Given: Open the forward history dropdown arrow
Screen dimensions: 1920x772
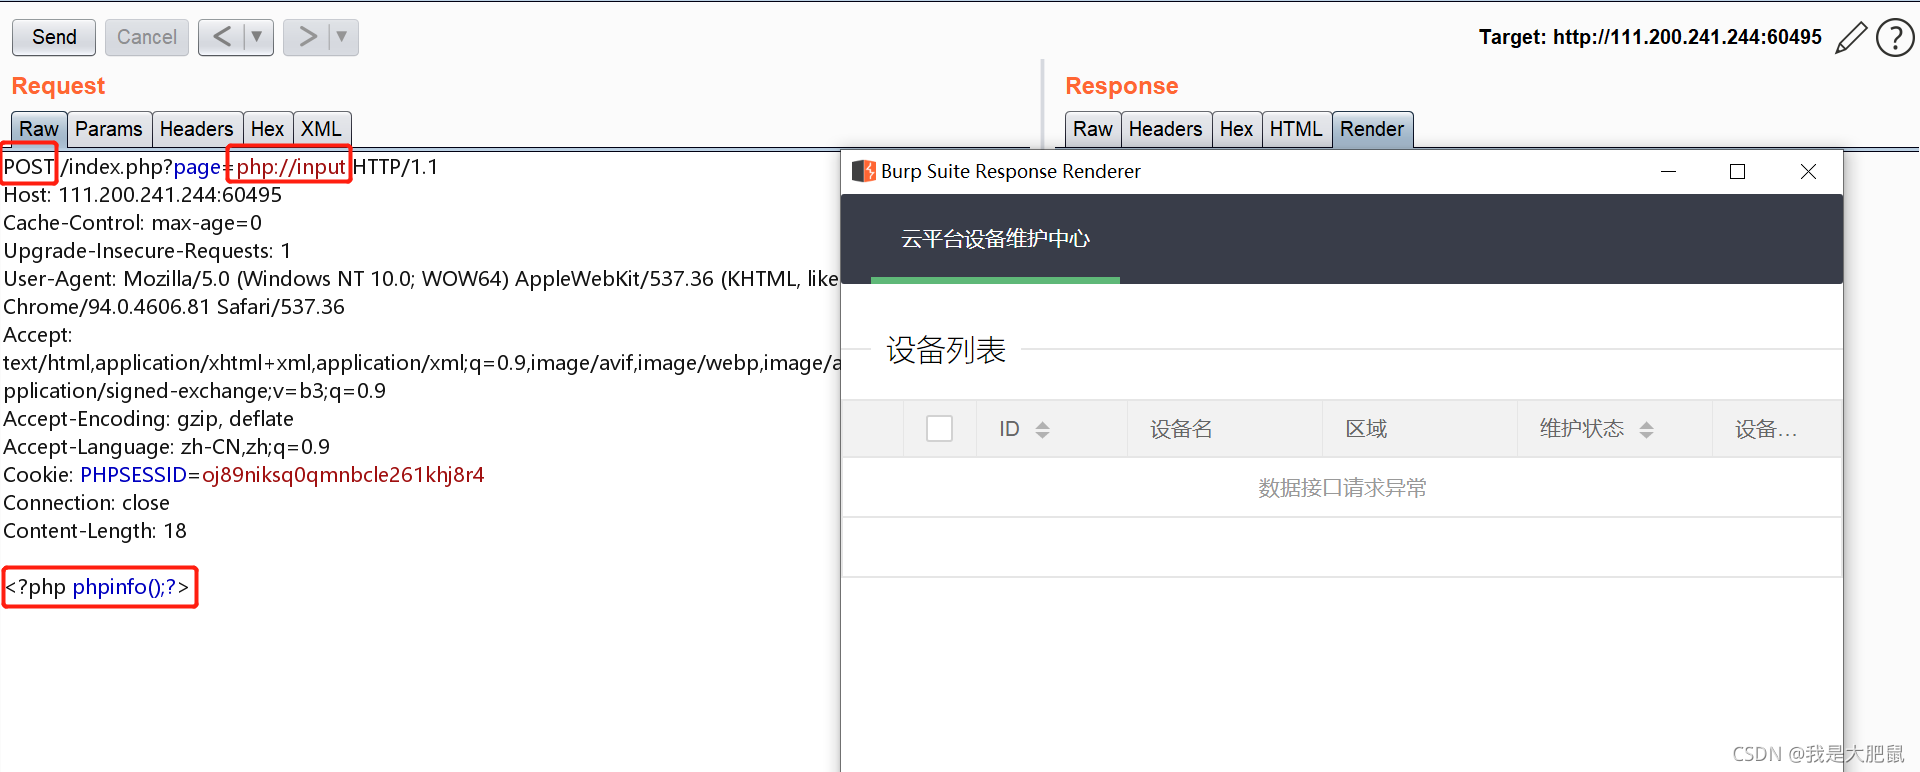Looking at the screenshot, I should [x=342, y=37].
